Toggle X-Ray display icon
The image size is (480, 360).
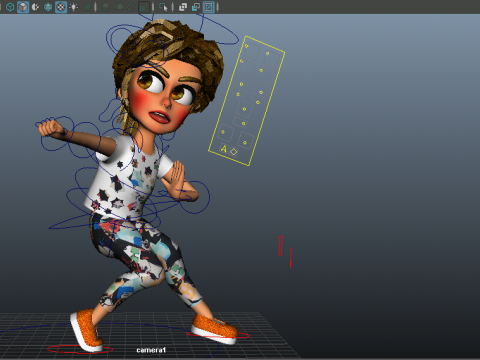tap(183, 7)
